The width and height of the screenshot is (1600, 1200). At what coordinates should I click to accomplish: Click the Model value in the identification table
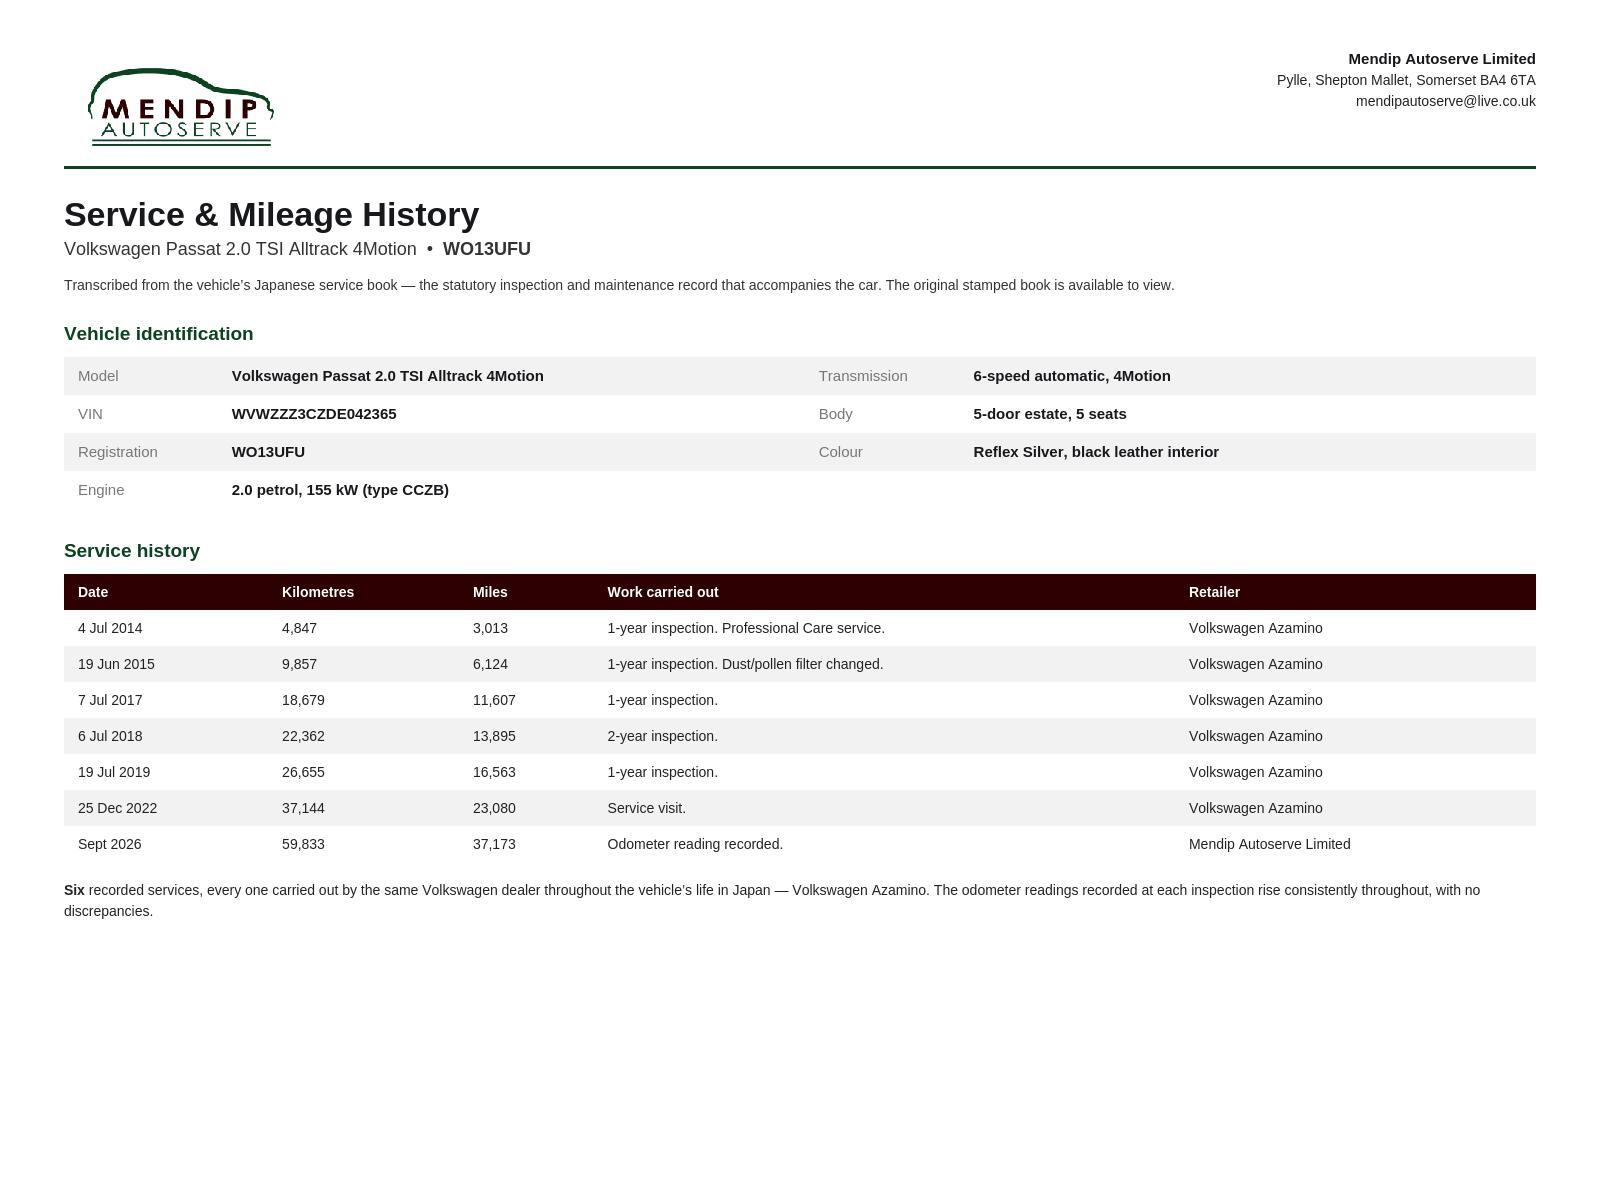click(x=388, y=376)
